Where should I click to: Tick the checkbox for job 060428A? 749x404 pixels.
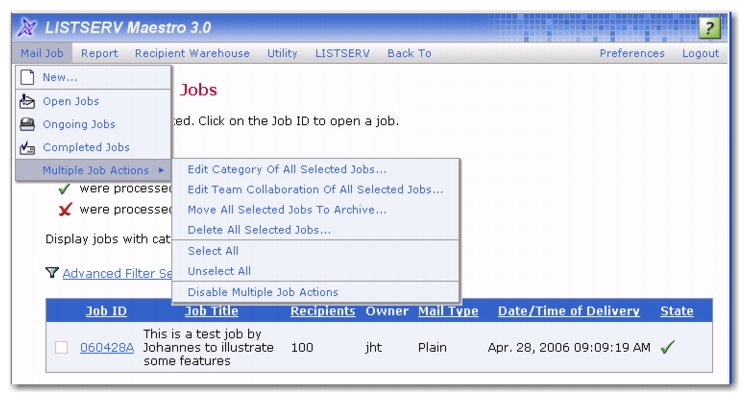point(61,347)
